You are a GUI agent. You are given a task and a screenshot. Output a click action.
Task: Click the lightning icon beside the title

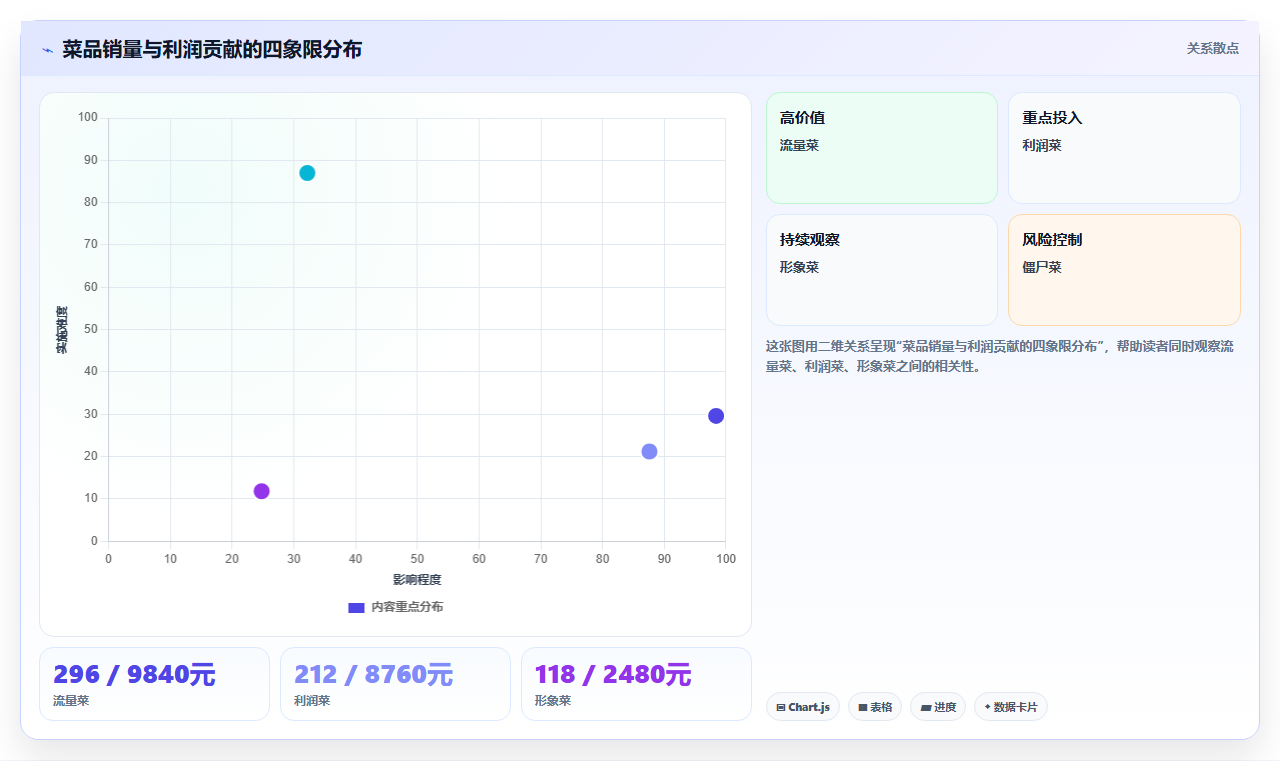[47, 50]
